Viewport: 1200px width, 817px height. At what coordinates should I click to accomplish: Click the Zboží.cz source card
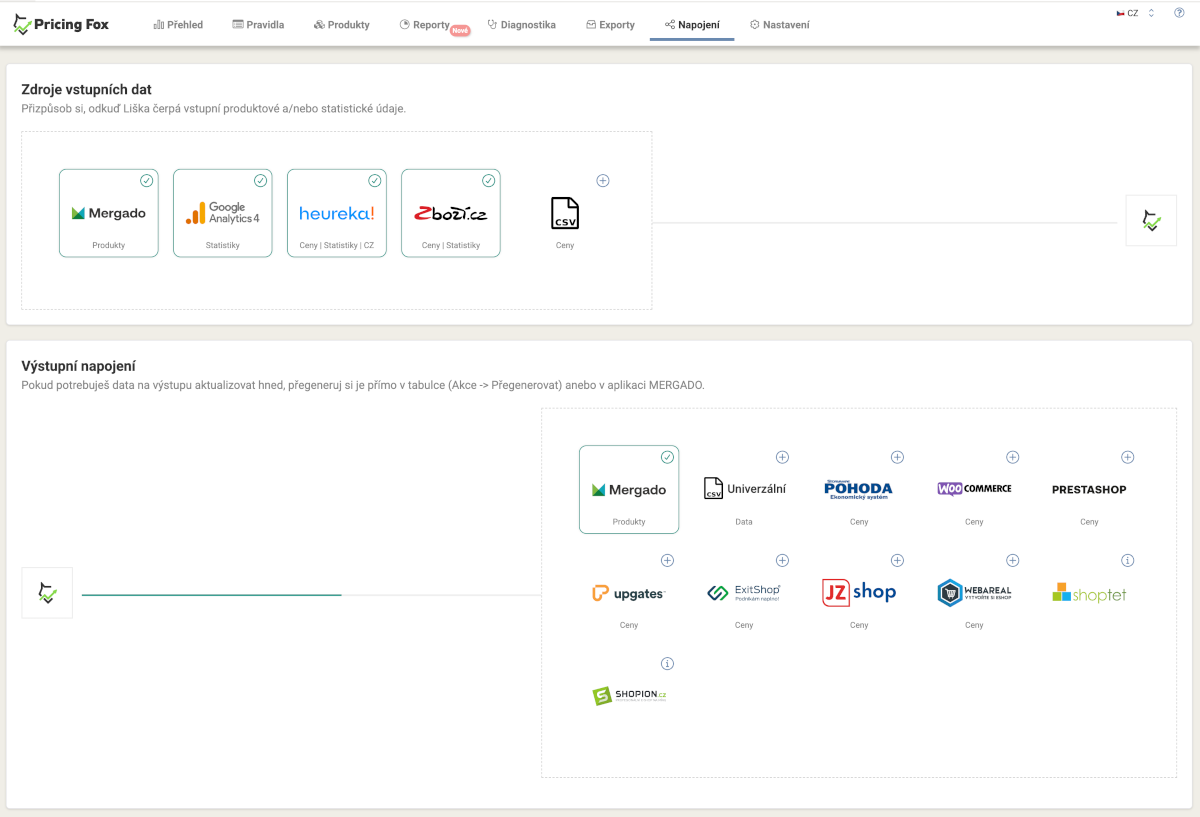[x=450, y=213]
